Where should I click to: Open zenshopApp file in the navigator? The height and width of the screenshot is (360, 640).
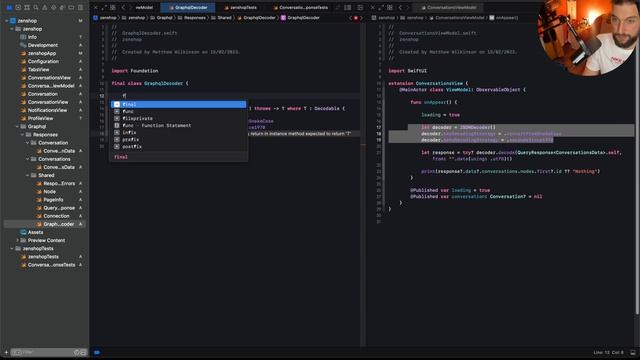click(42, 53)
